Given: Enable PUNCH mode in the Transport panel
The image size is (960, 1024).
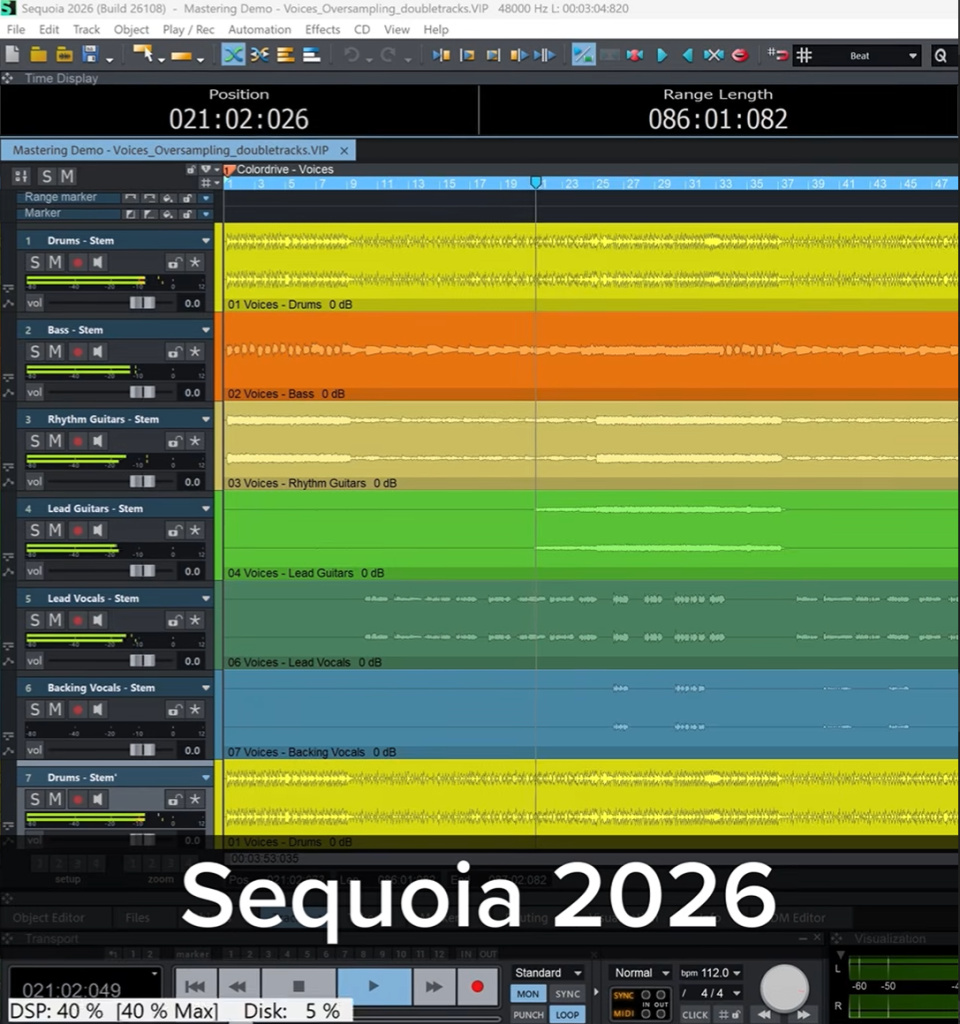Looking at the screenshot, I should click(x=527, y=1014).
